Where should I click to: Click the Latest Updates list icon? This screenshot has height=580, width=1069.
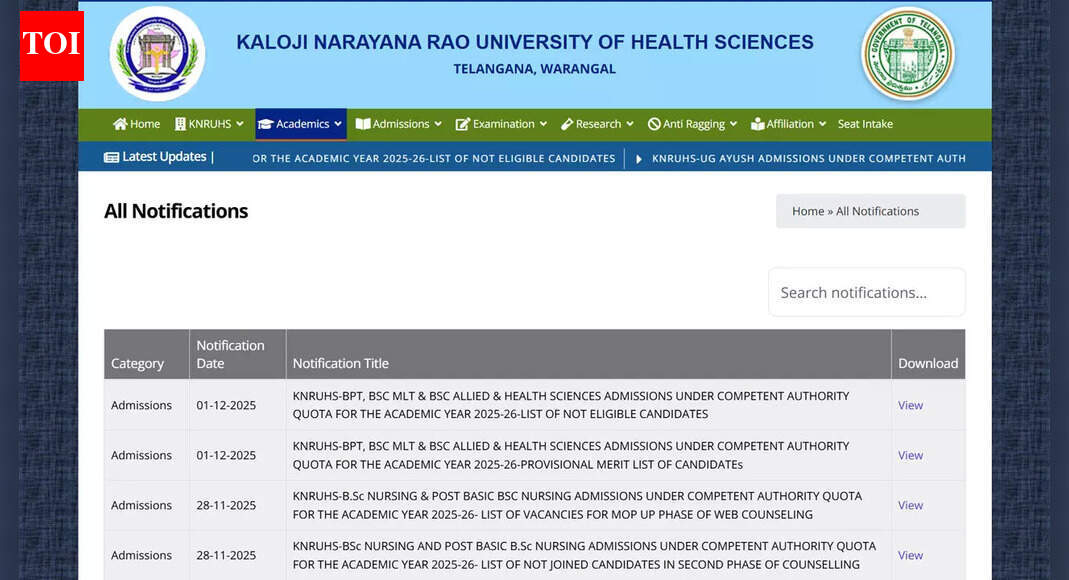(x=112, y=157)
